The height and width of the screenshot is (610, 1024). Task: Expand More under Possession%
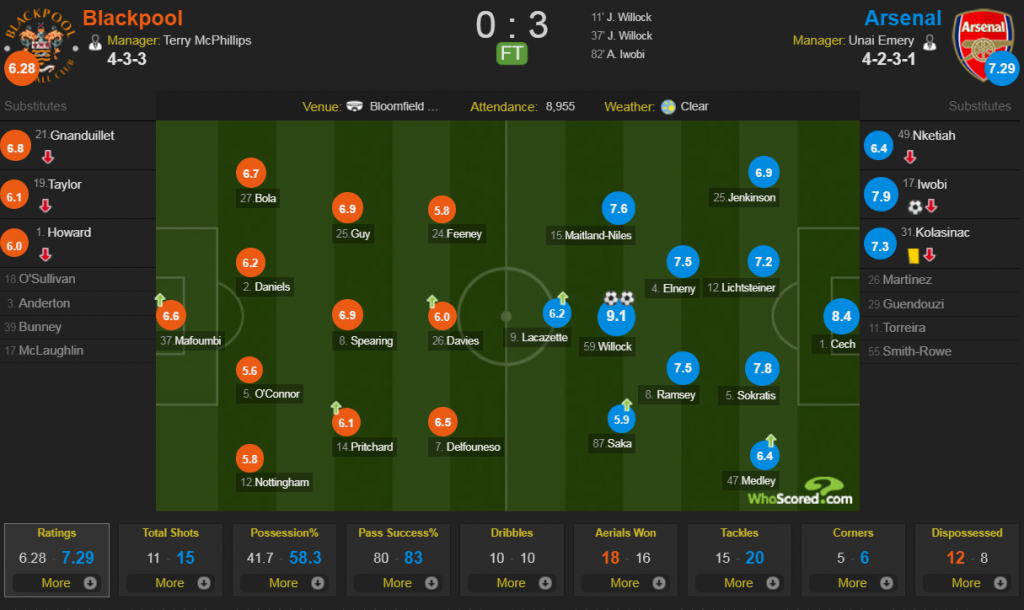[284, 583]
